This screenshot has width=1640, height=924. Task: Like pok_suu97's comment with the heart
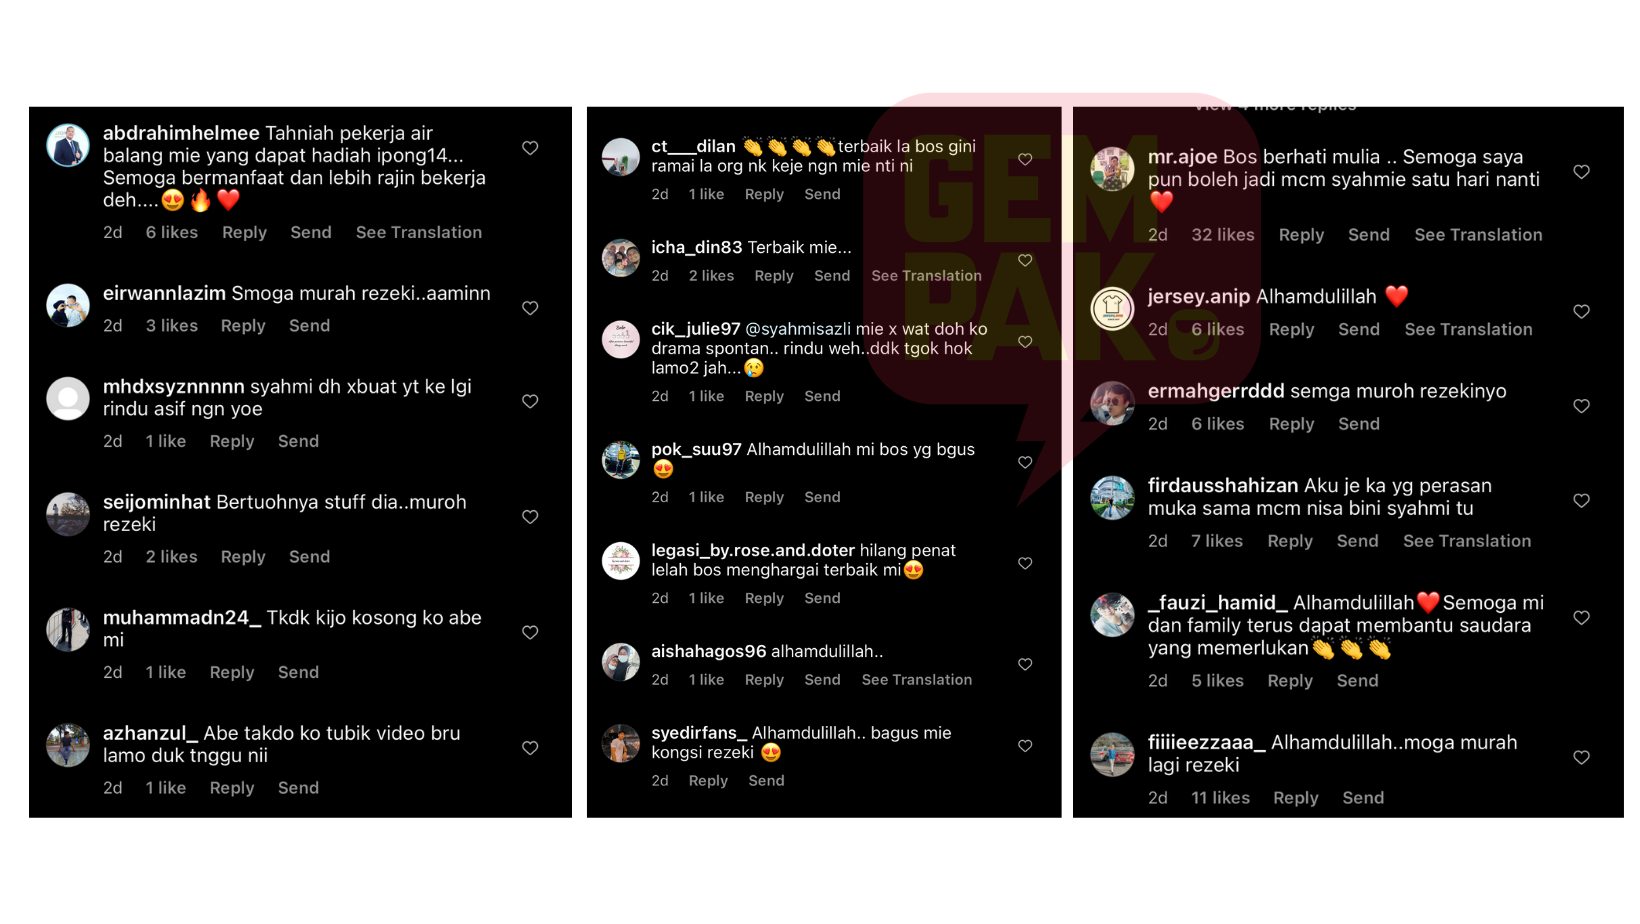pyautogui.click(x=1025, y=462)
